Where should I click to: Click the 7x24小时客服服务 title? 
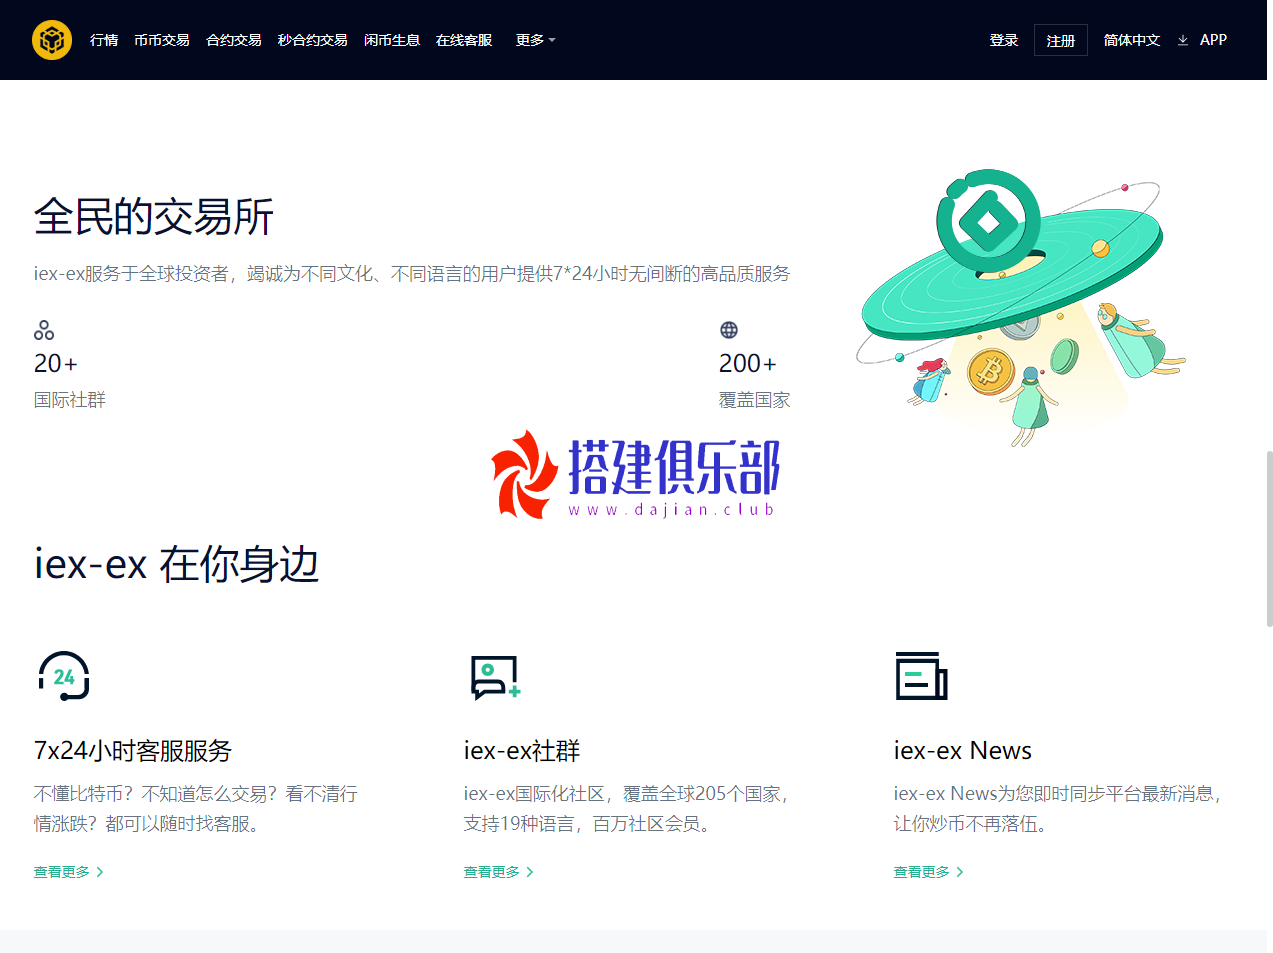(133, 751)
